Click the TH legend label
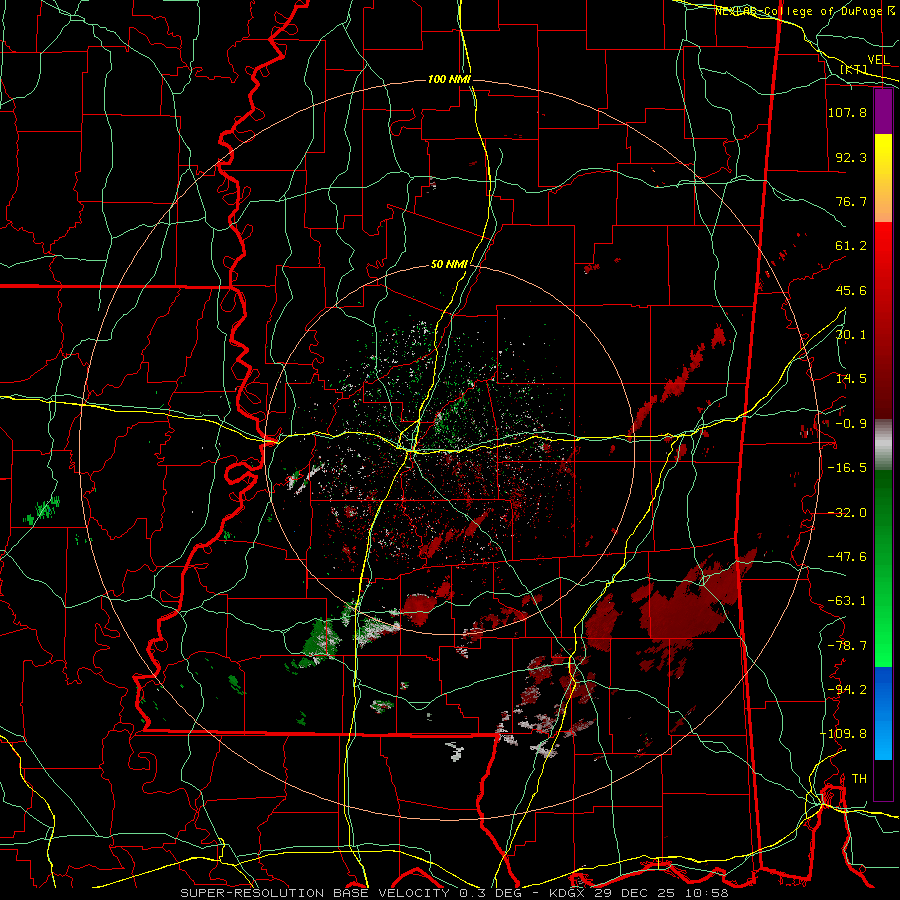Image resolution: width=900 pixels, height=900 pixels. [x=859, y=779]
